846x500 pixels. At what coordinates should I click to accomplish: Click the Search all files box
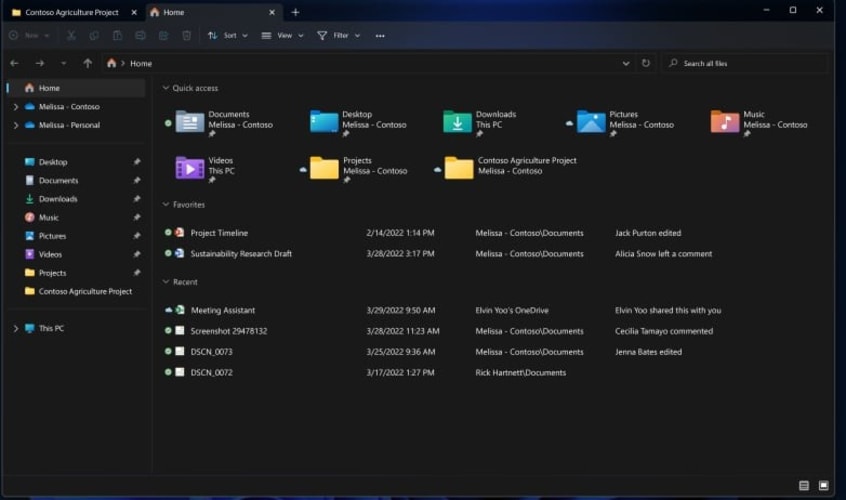pyautogui.click(x=745, y=63)
